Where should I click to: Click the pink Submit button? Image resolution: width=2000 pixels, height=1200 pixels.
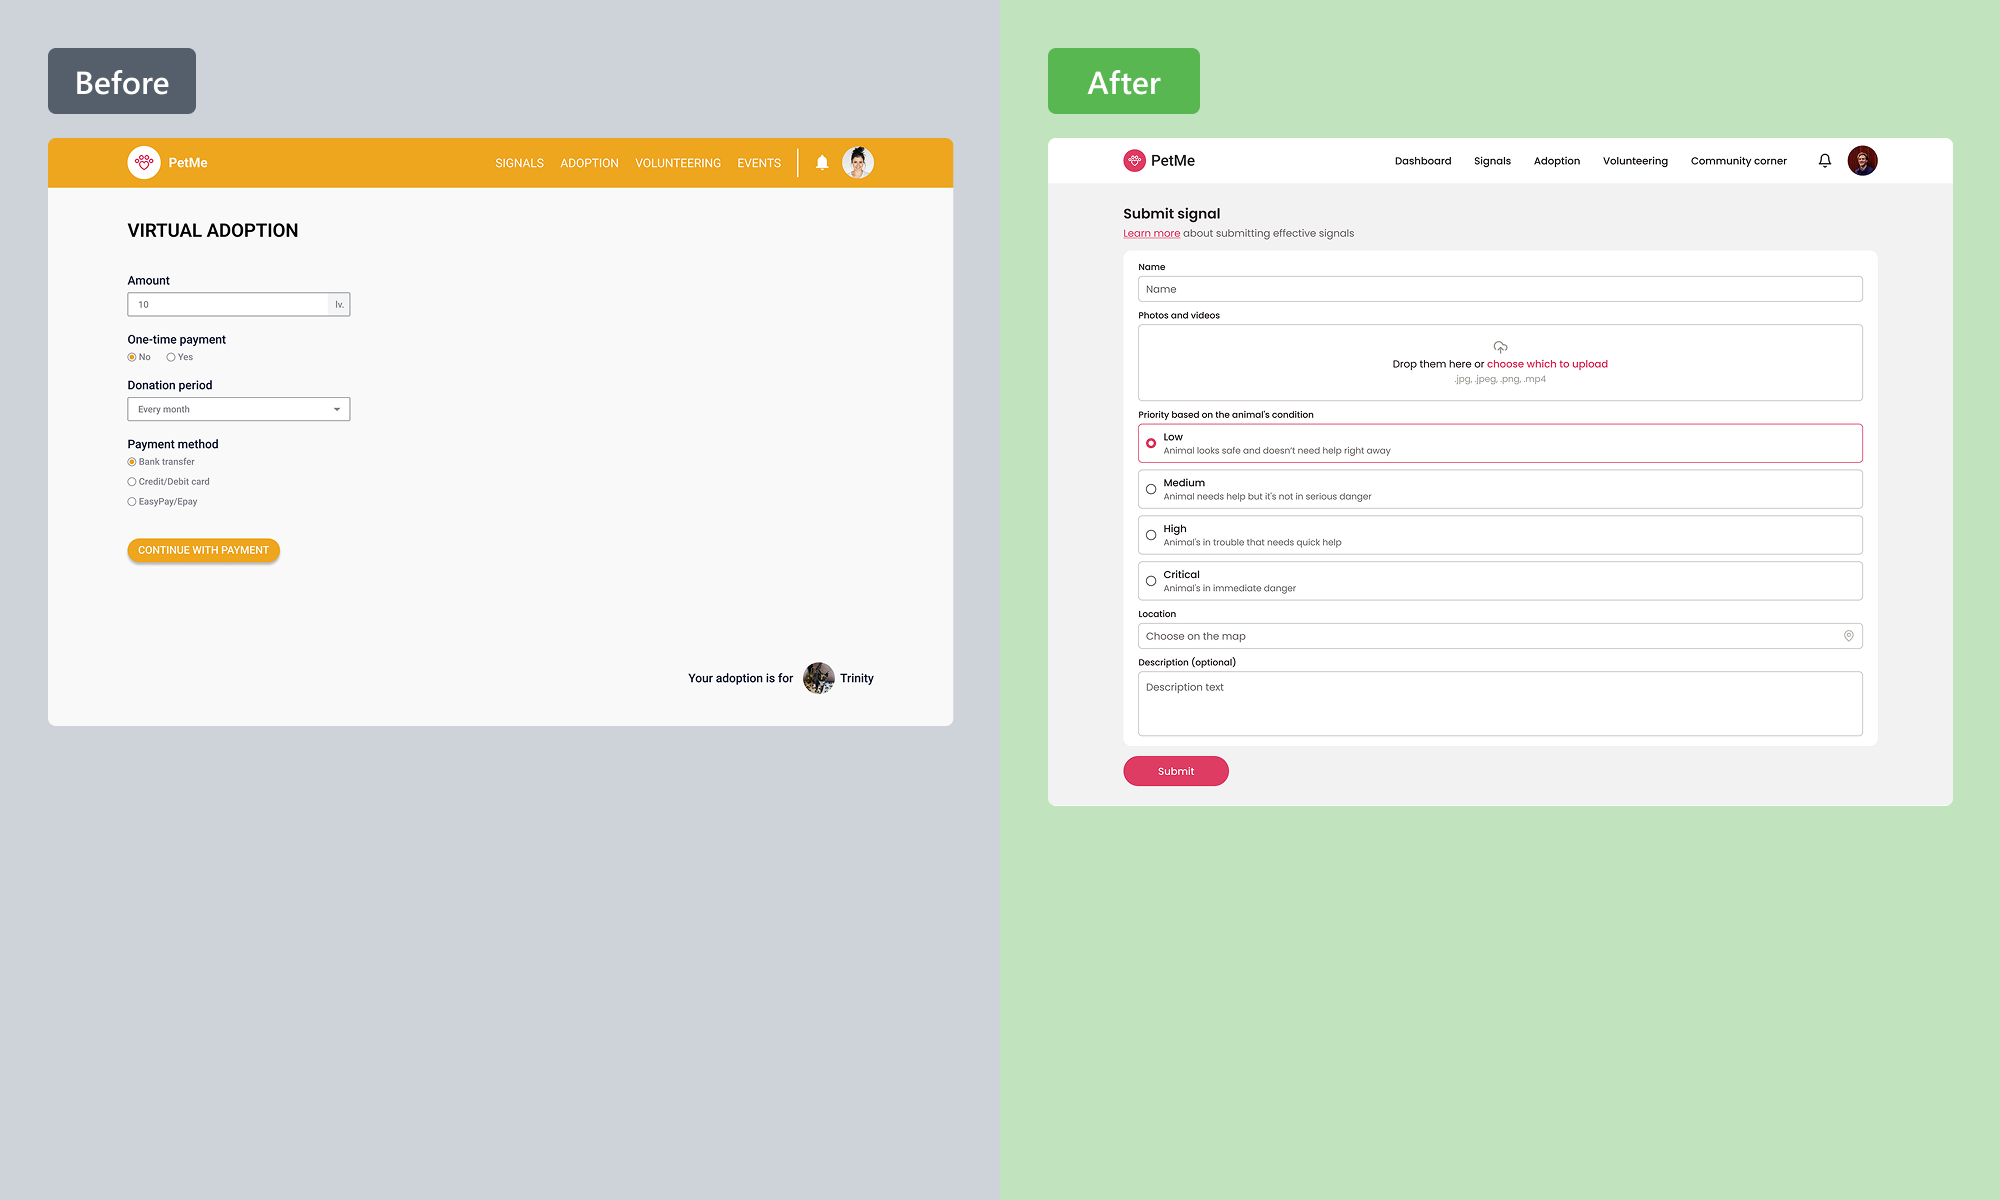click(1175, 771)
